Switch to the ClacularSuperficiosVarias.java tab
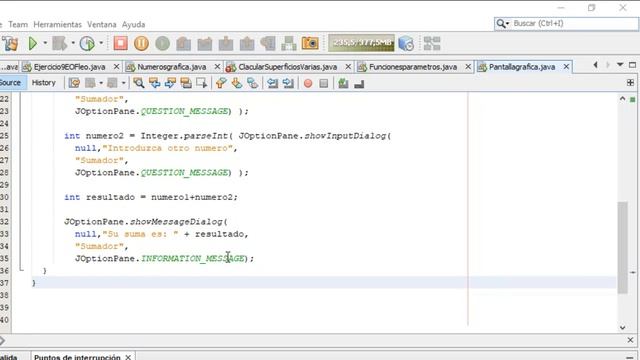Viewport: 640px width, 360px height. [288, 67]
